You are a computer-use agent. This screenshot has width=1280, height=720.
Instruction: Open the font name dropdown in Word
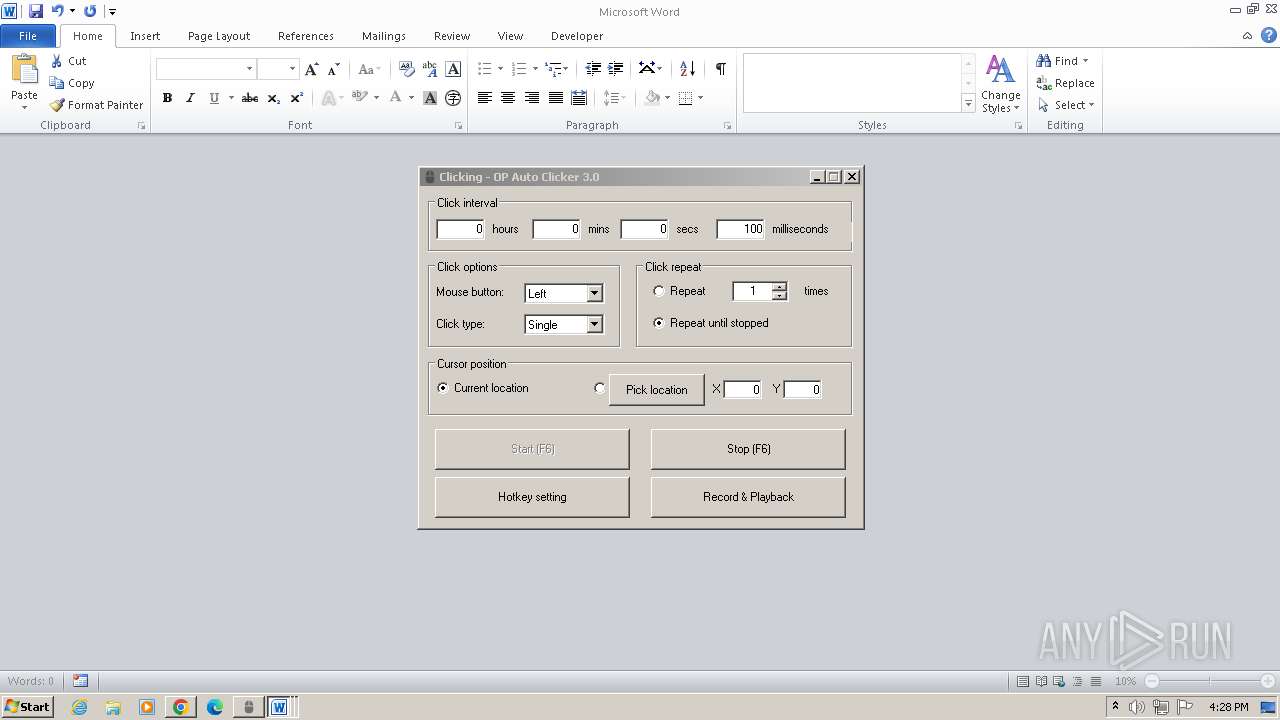[250, 69]
